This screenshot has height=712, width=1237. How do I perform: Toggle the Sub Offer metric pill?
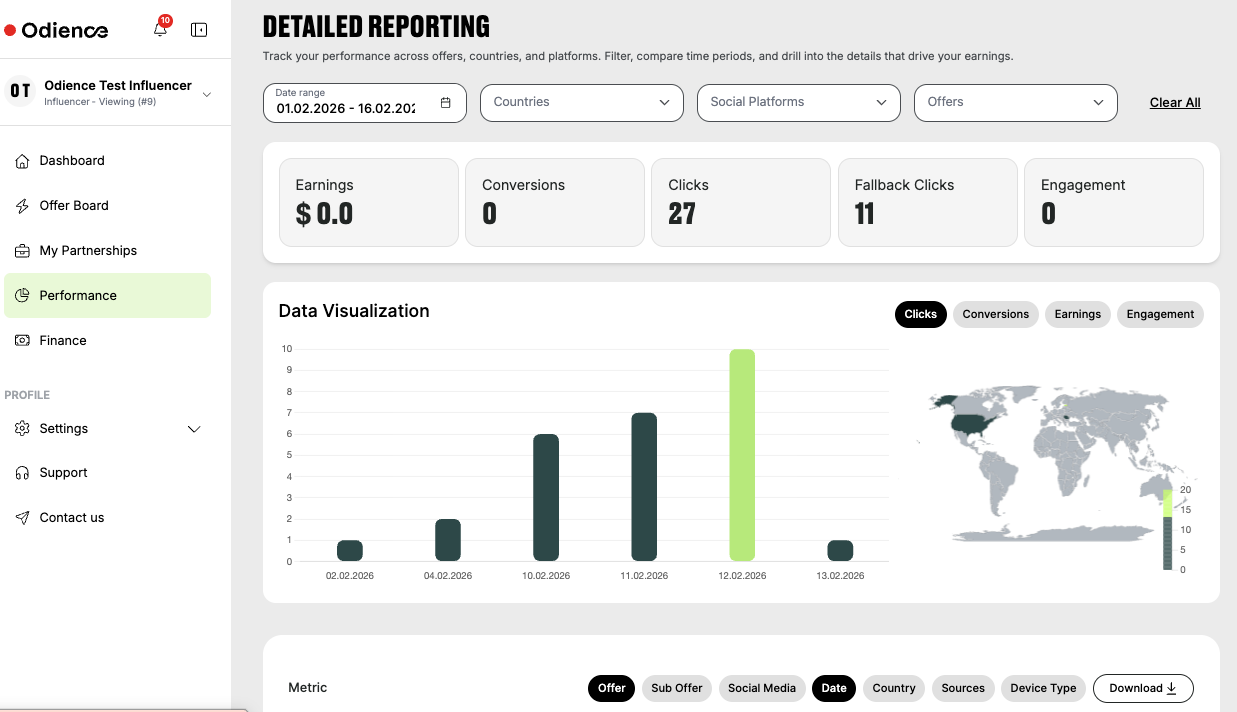(677, 688)
